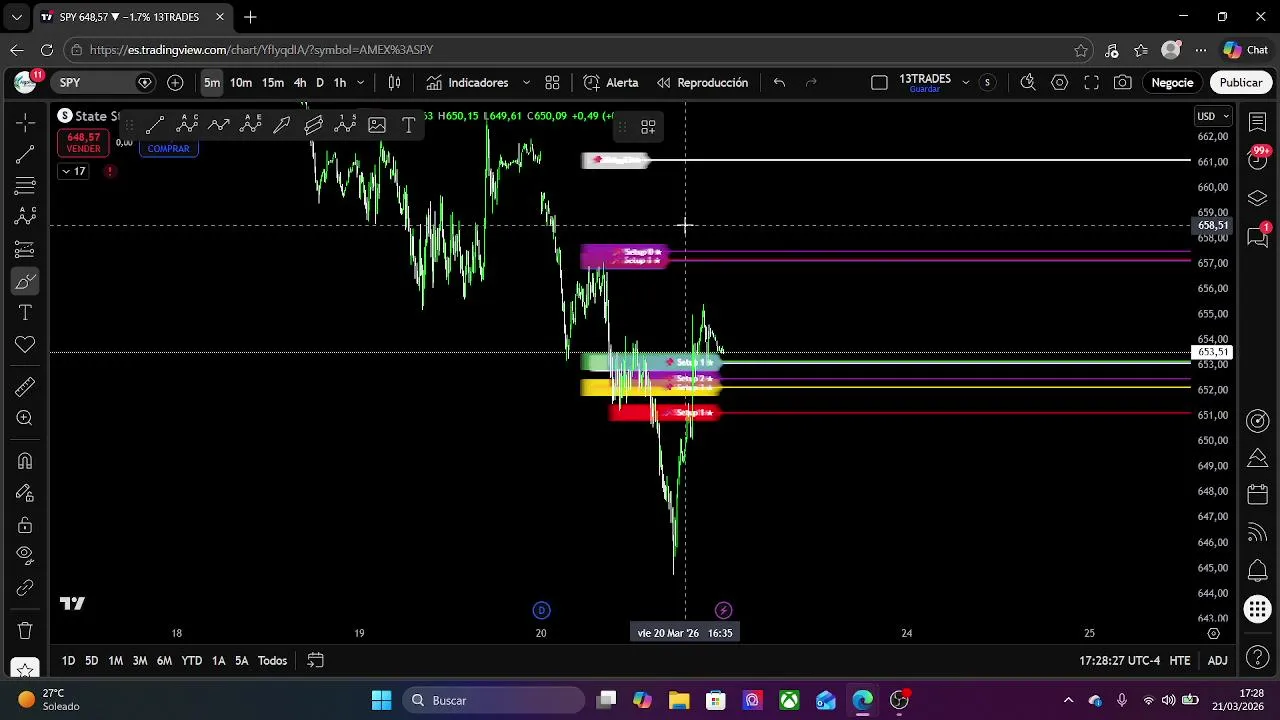Open the layout setup square icon
Viewport: 1280px width, 720px height.
tap(879, 83)
